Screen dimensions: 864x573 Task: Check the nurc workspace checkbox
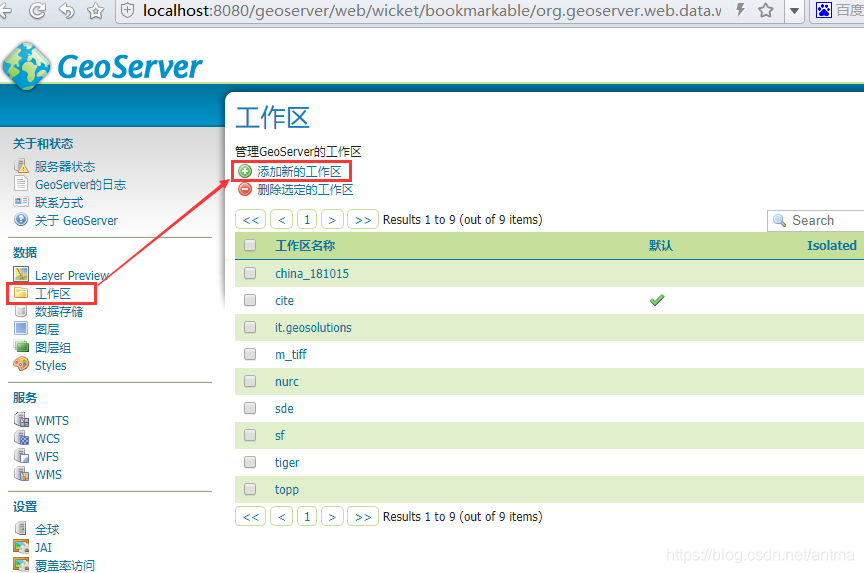(x=250, y=381)
